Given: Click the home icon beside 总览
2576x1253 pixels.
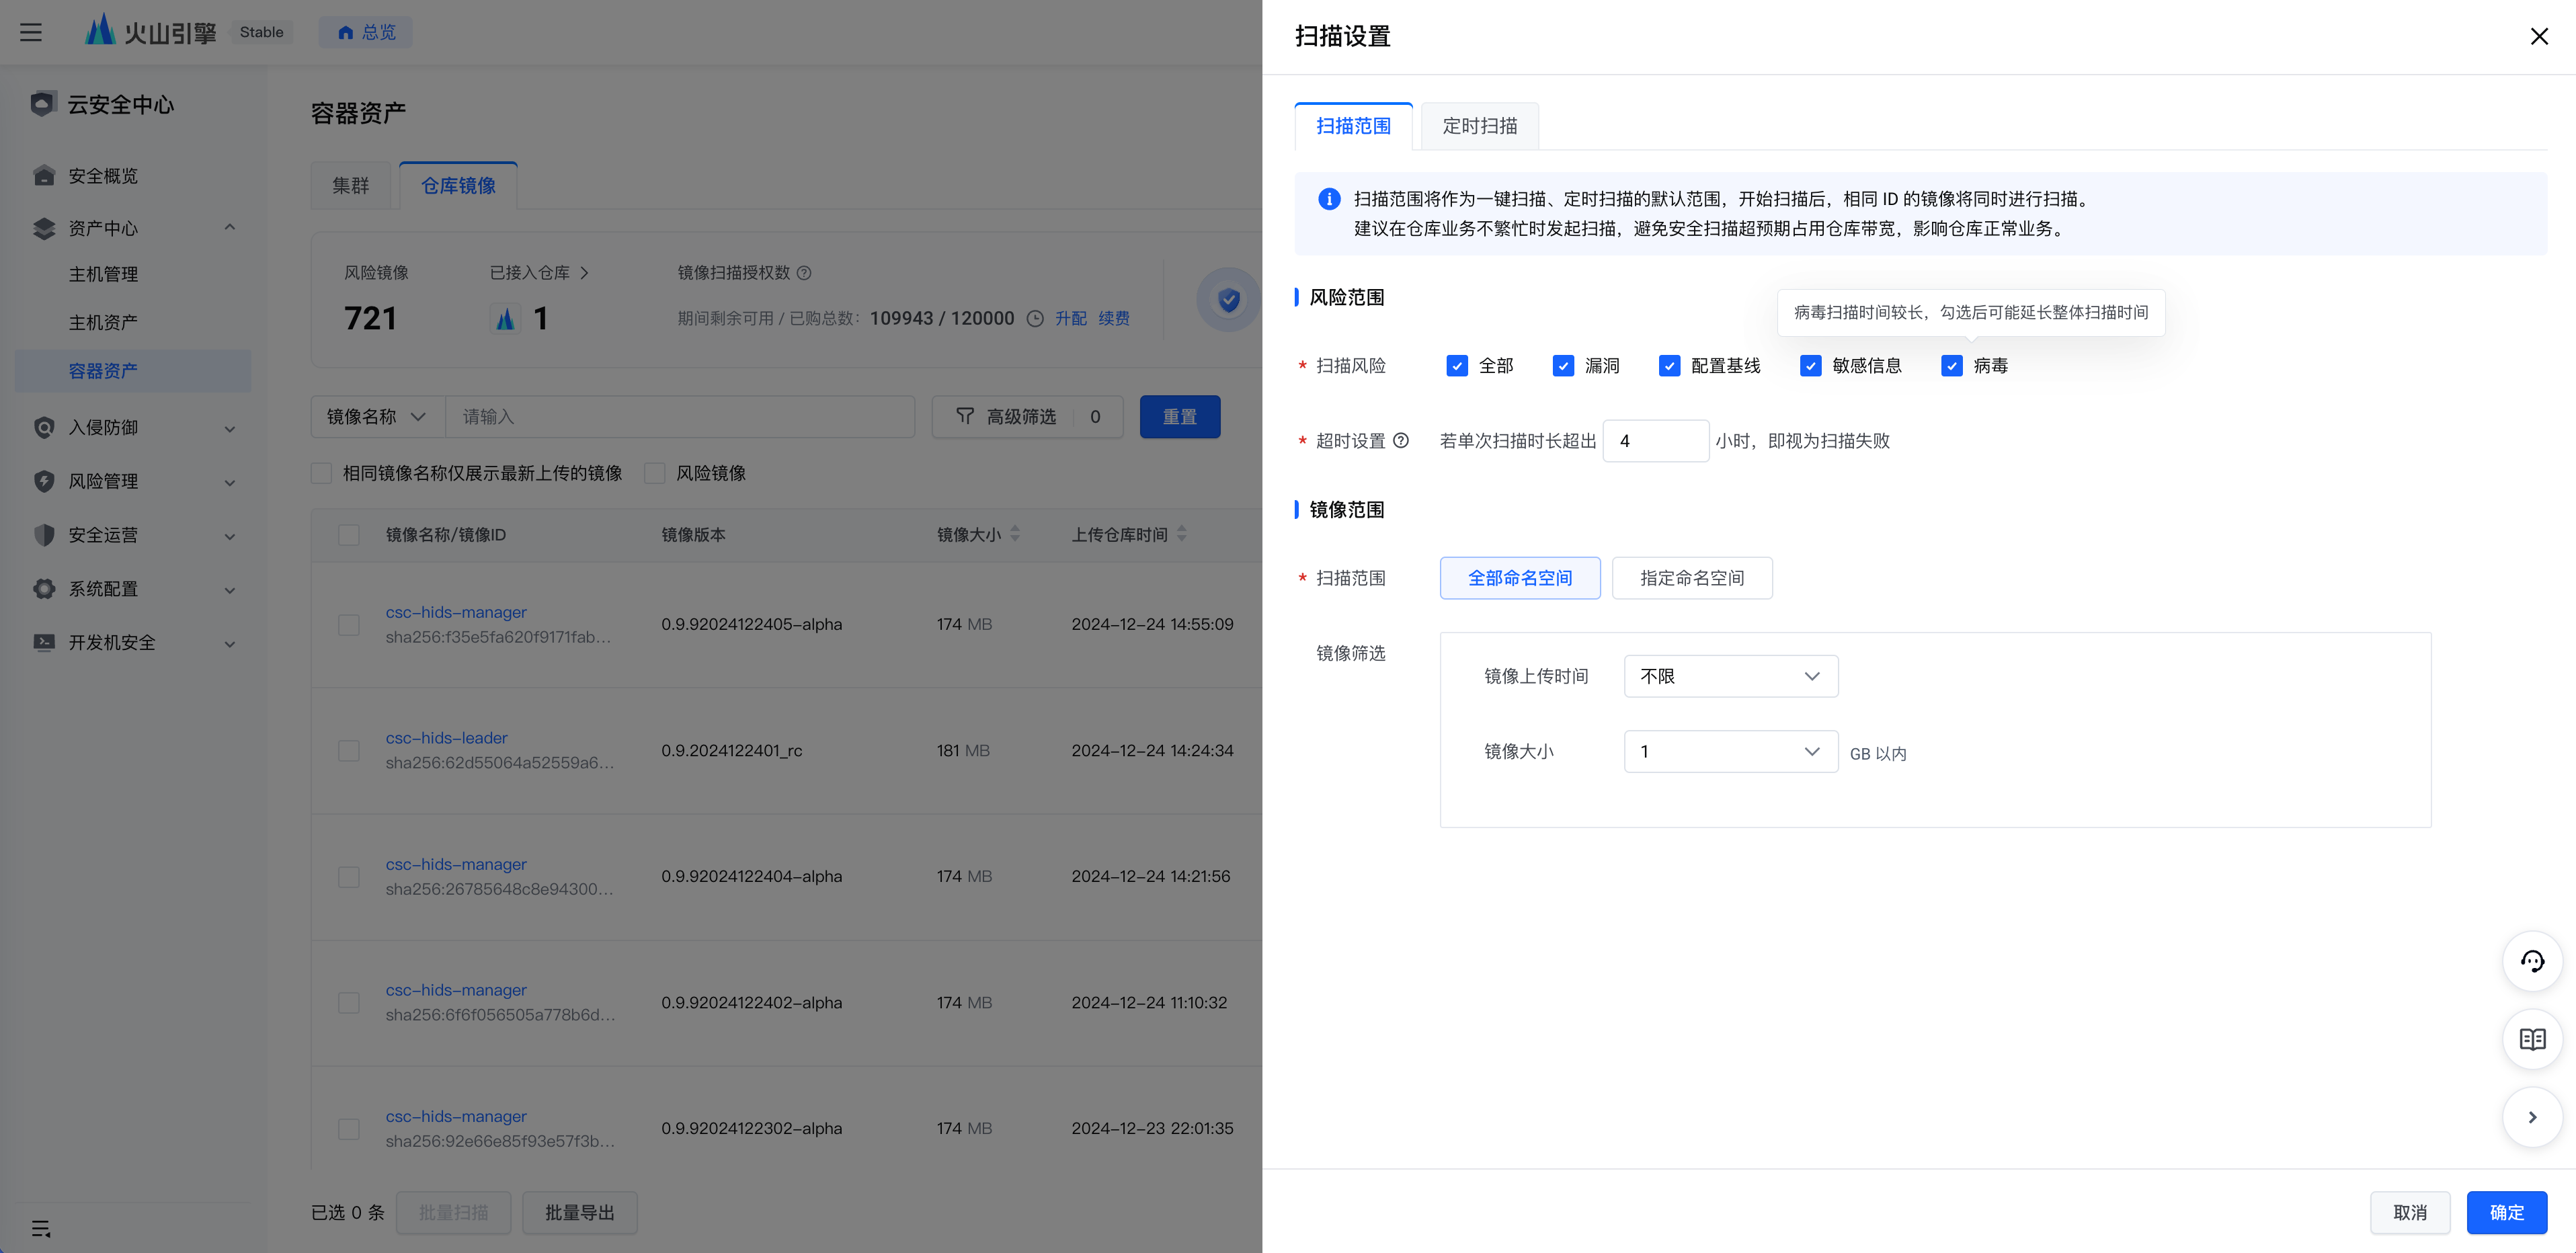Looking at the screenshot, I should pos(346,32).
